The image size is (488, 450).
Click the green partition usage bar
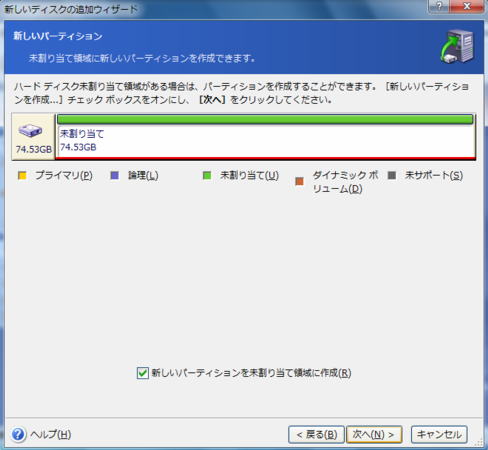265,119
